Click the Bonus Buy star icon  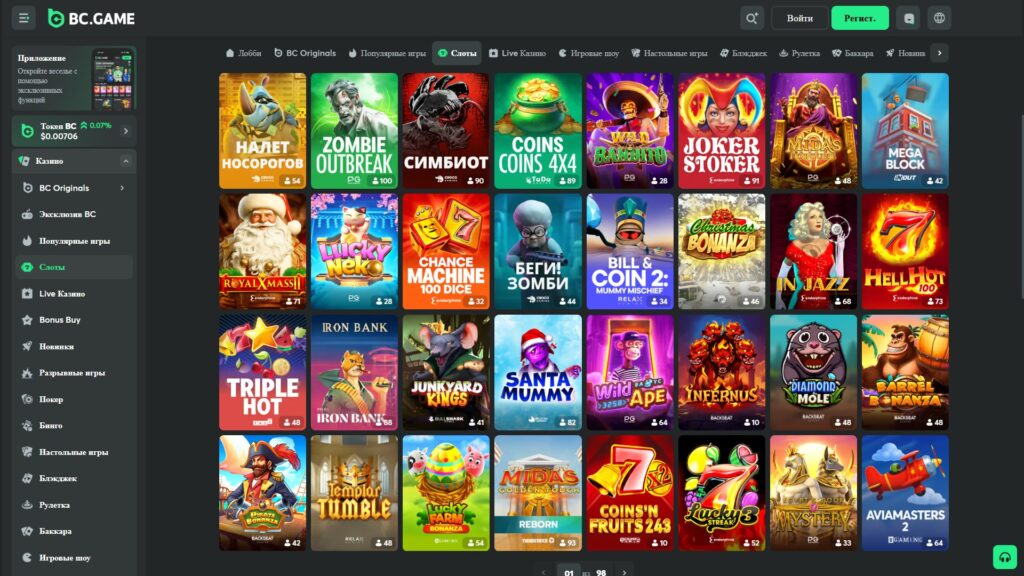coord(27,320)
